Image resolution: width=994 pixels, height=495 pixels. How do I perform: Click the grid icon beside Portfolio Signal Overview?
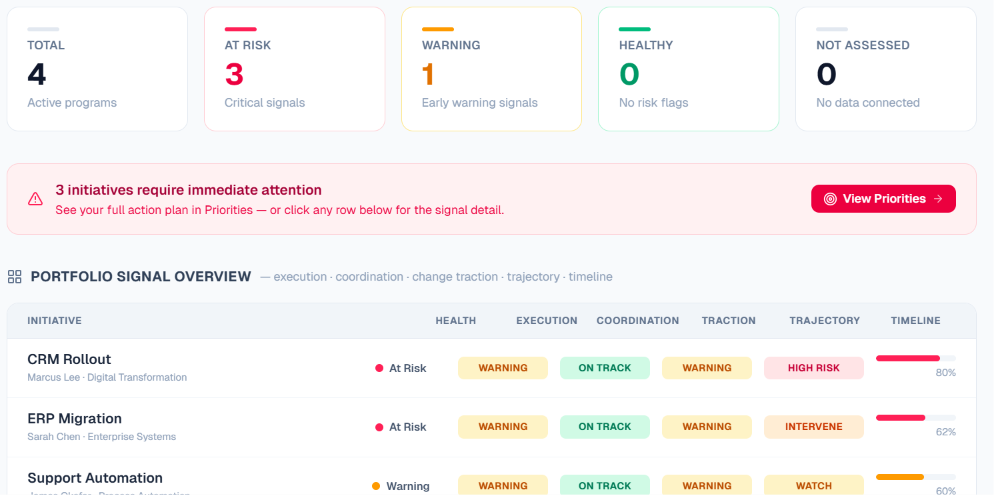click(15, 277)
